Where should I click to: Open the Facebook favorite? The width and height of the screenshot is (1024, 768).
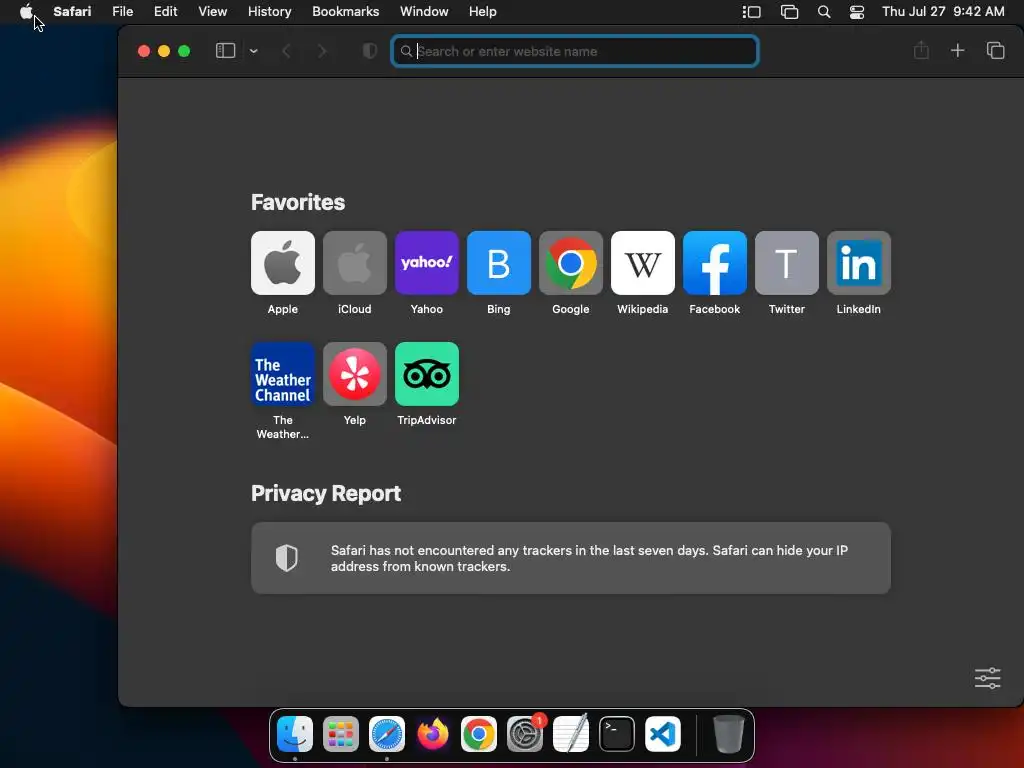click(714, 263)
